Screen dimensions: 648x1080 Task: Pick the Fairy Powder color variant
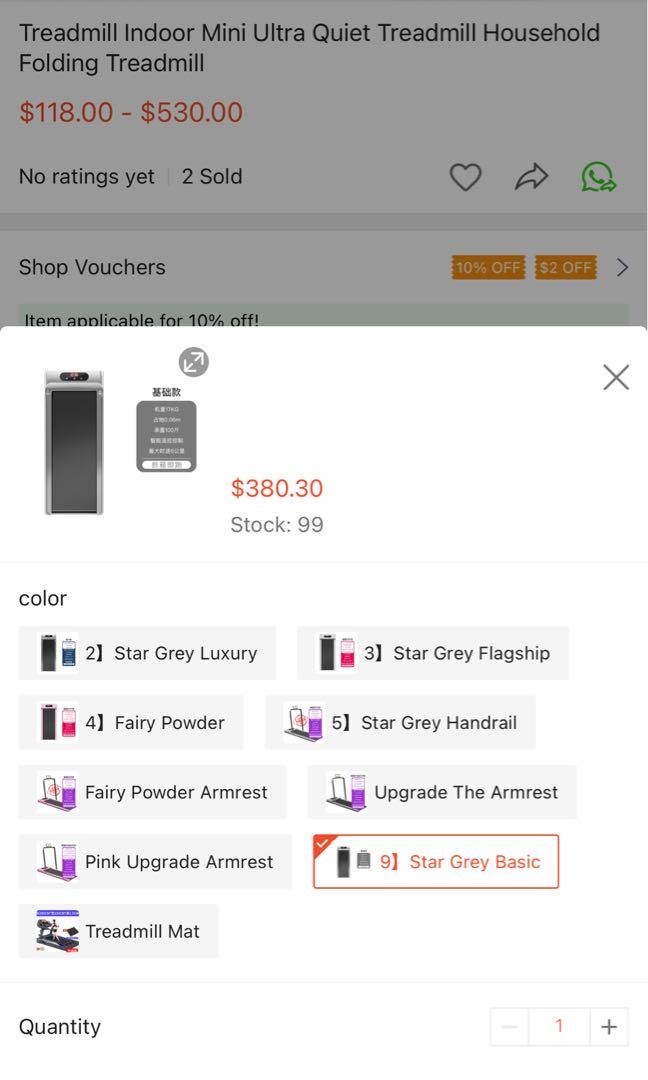click(x=131, y=723)
